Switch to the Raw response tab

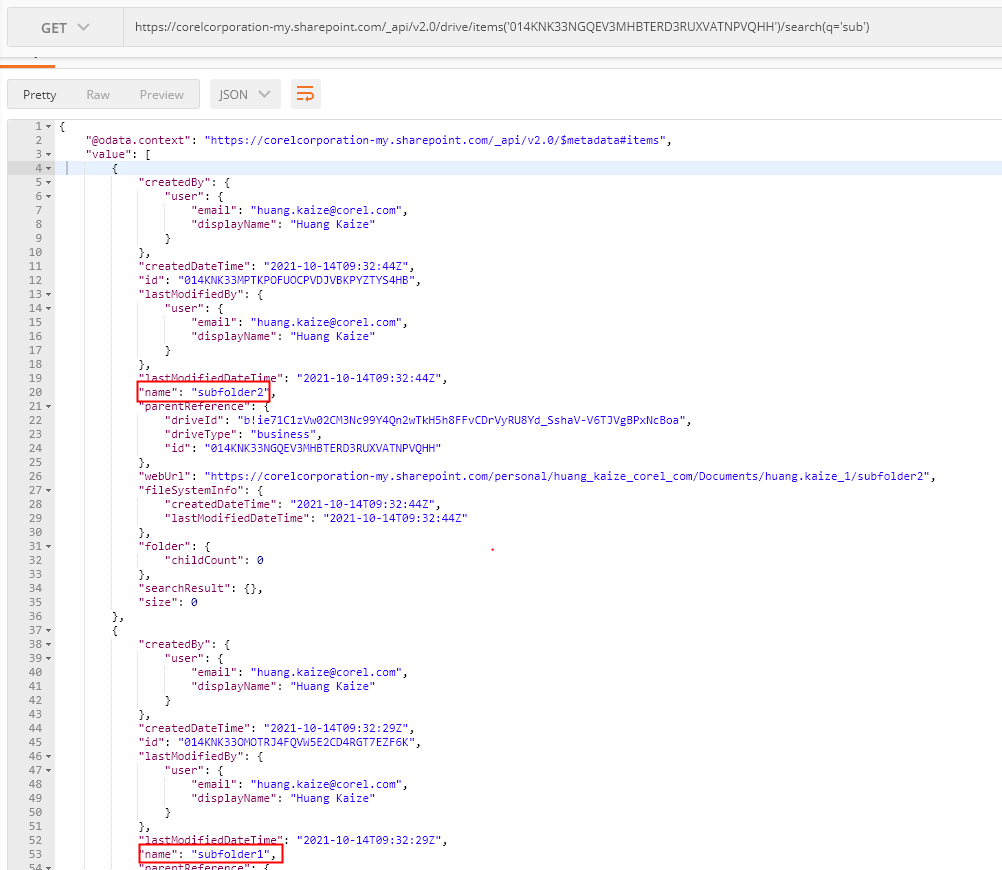click(97, 93)
